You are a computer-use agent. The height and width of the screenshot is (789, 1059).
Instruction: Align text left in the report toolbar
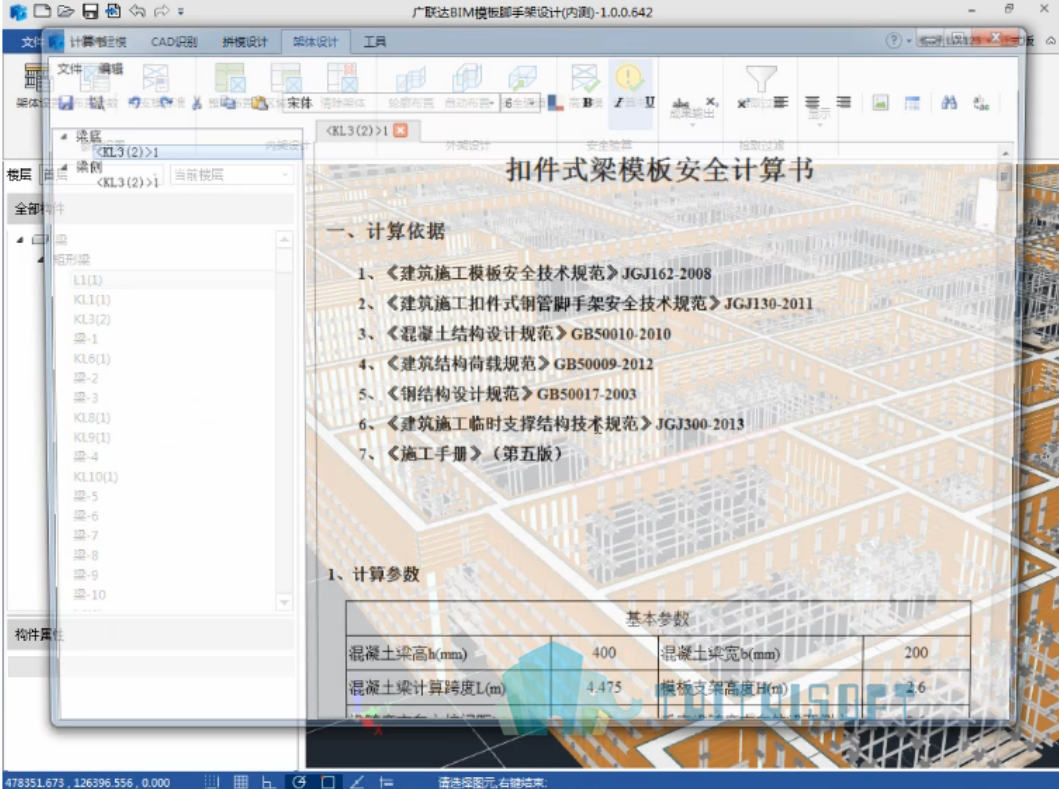(781, 102)
